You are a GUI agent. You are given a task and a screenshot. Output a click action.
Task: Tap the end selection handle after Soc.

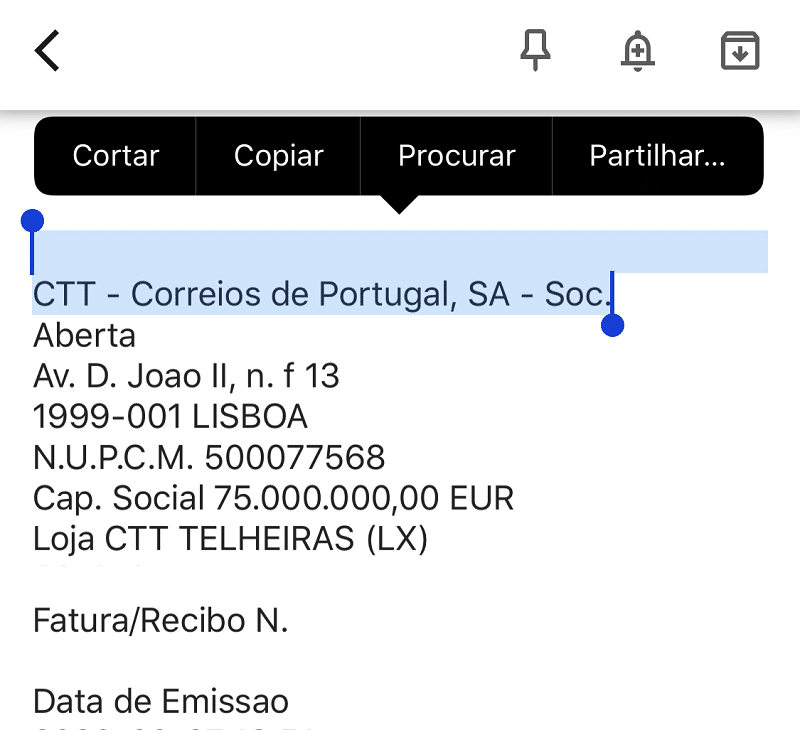tap(612, 325)
